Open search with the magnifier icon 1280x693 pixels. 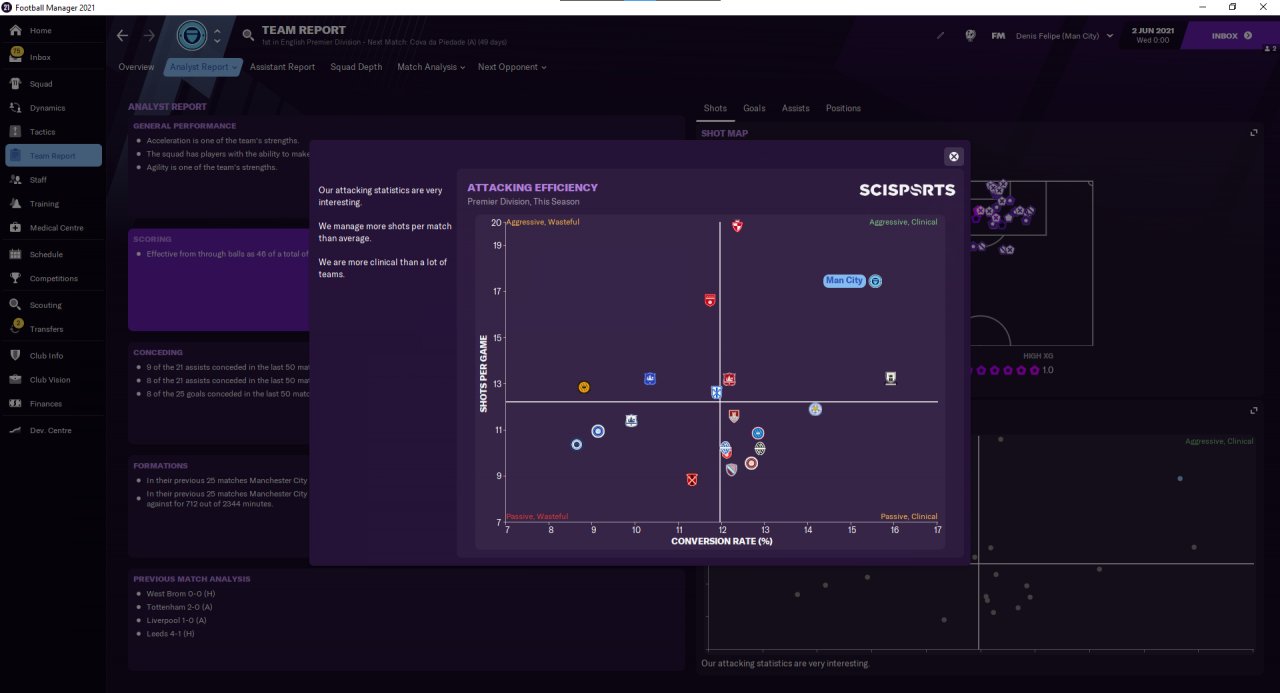pos(248,35)
